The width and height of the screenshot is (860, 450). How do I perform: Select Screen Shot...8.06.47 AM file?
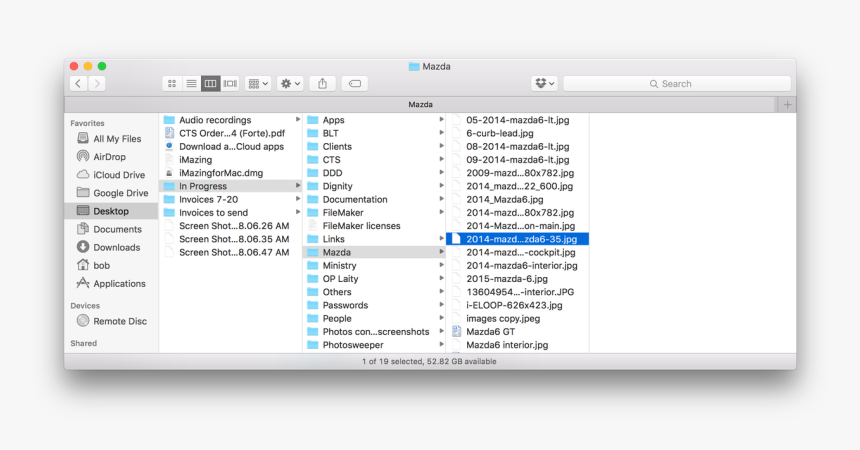[230, 252]
